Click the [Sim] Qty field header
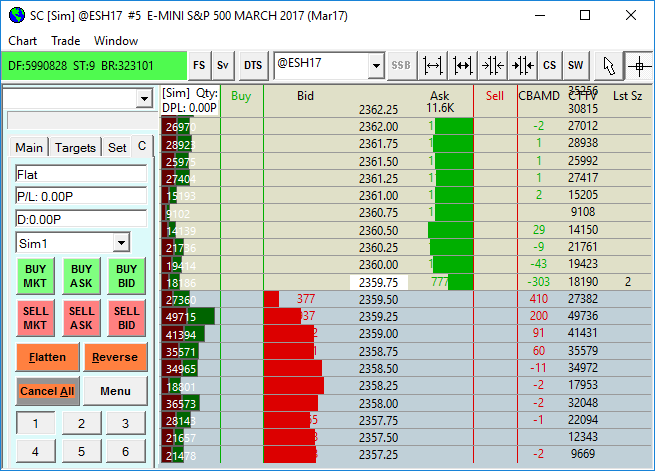The width and height of the screenshot is (655, 471). 190,93
